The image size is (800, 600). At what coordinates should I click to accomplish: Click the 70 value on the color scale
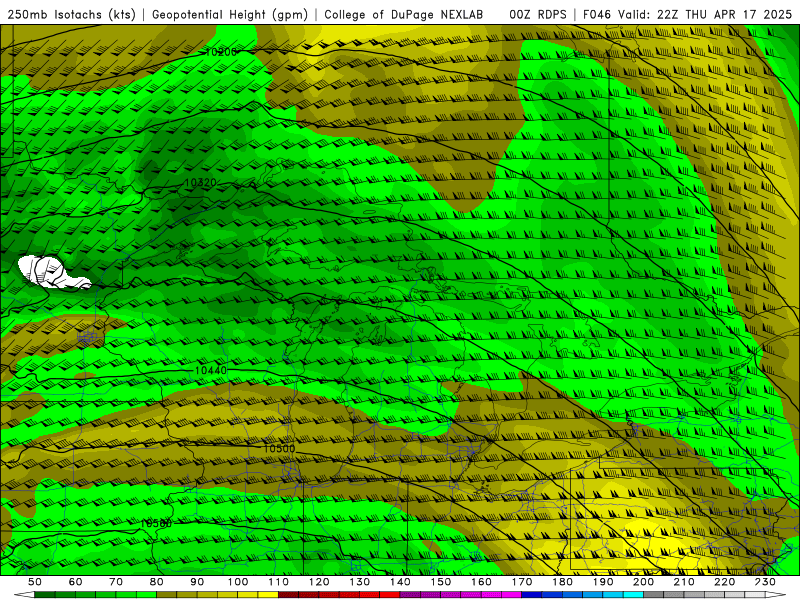point(116,582)
